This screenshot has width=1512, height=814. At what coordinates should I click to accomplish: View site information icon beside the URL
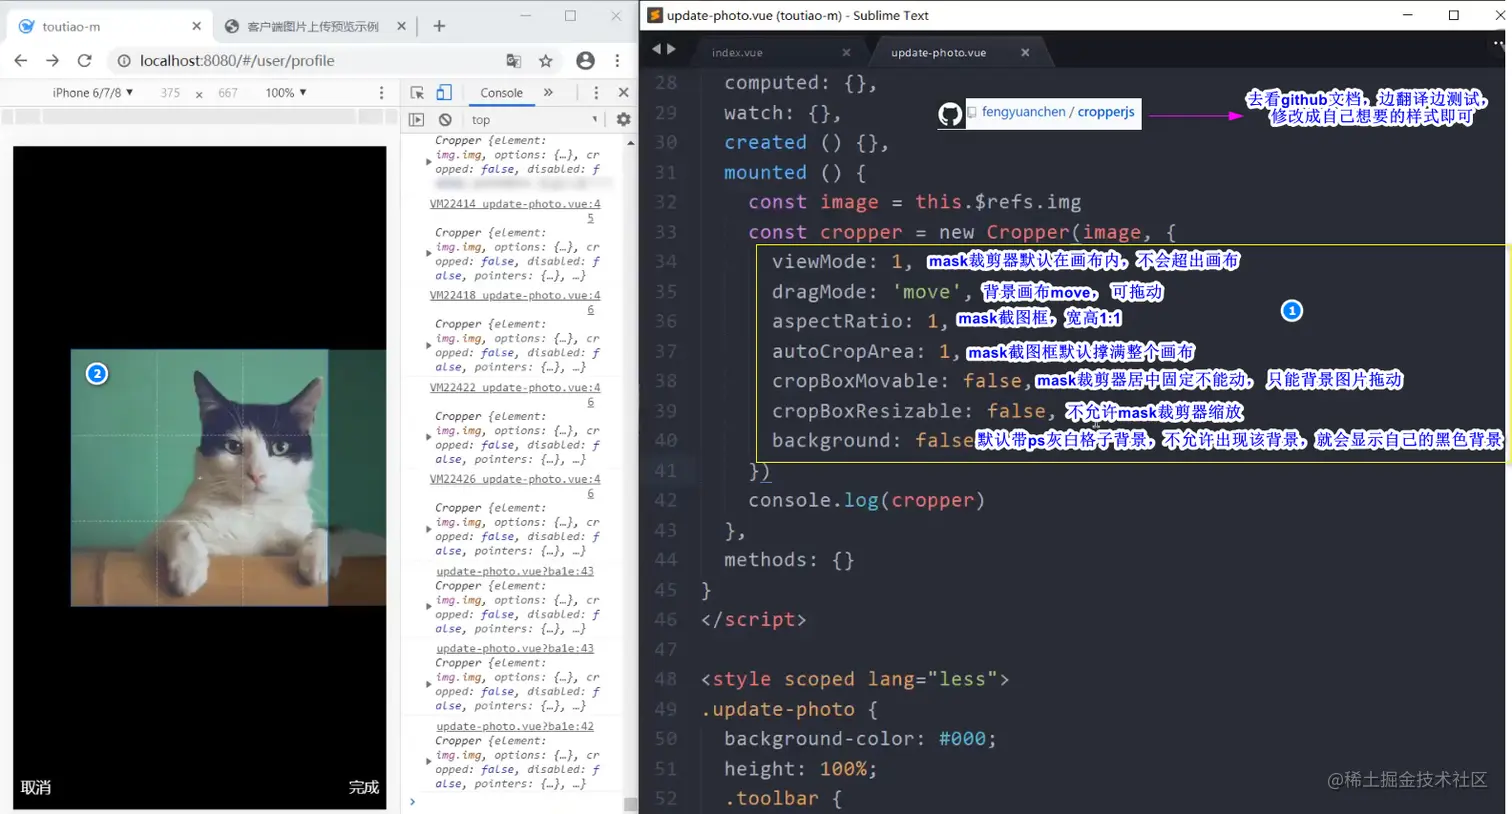tap(124, 61)
